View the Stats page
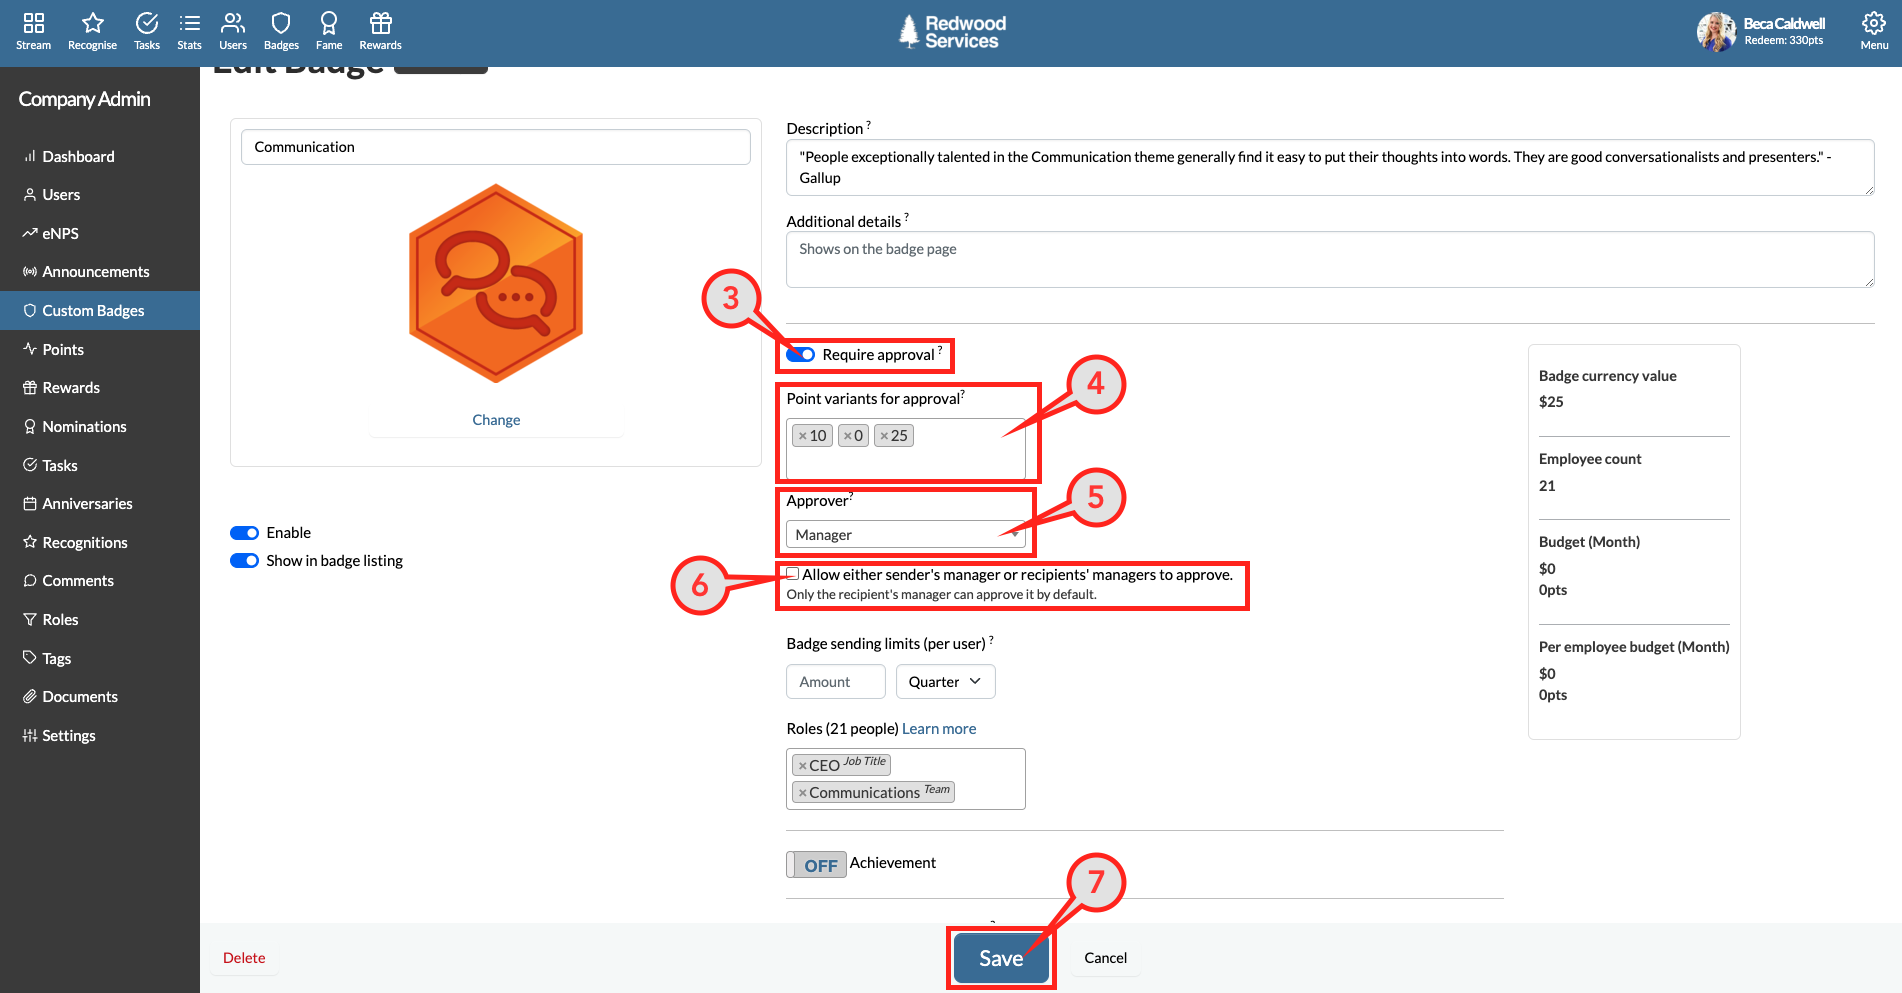Image resolution: width=1902 pixels, height=993 pixels. pos(189,30)
